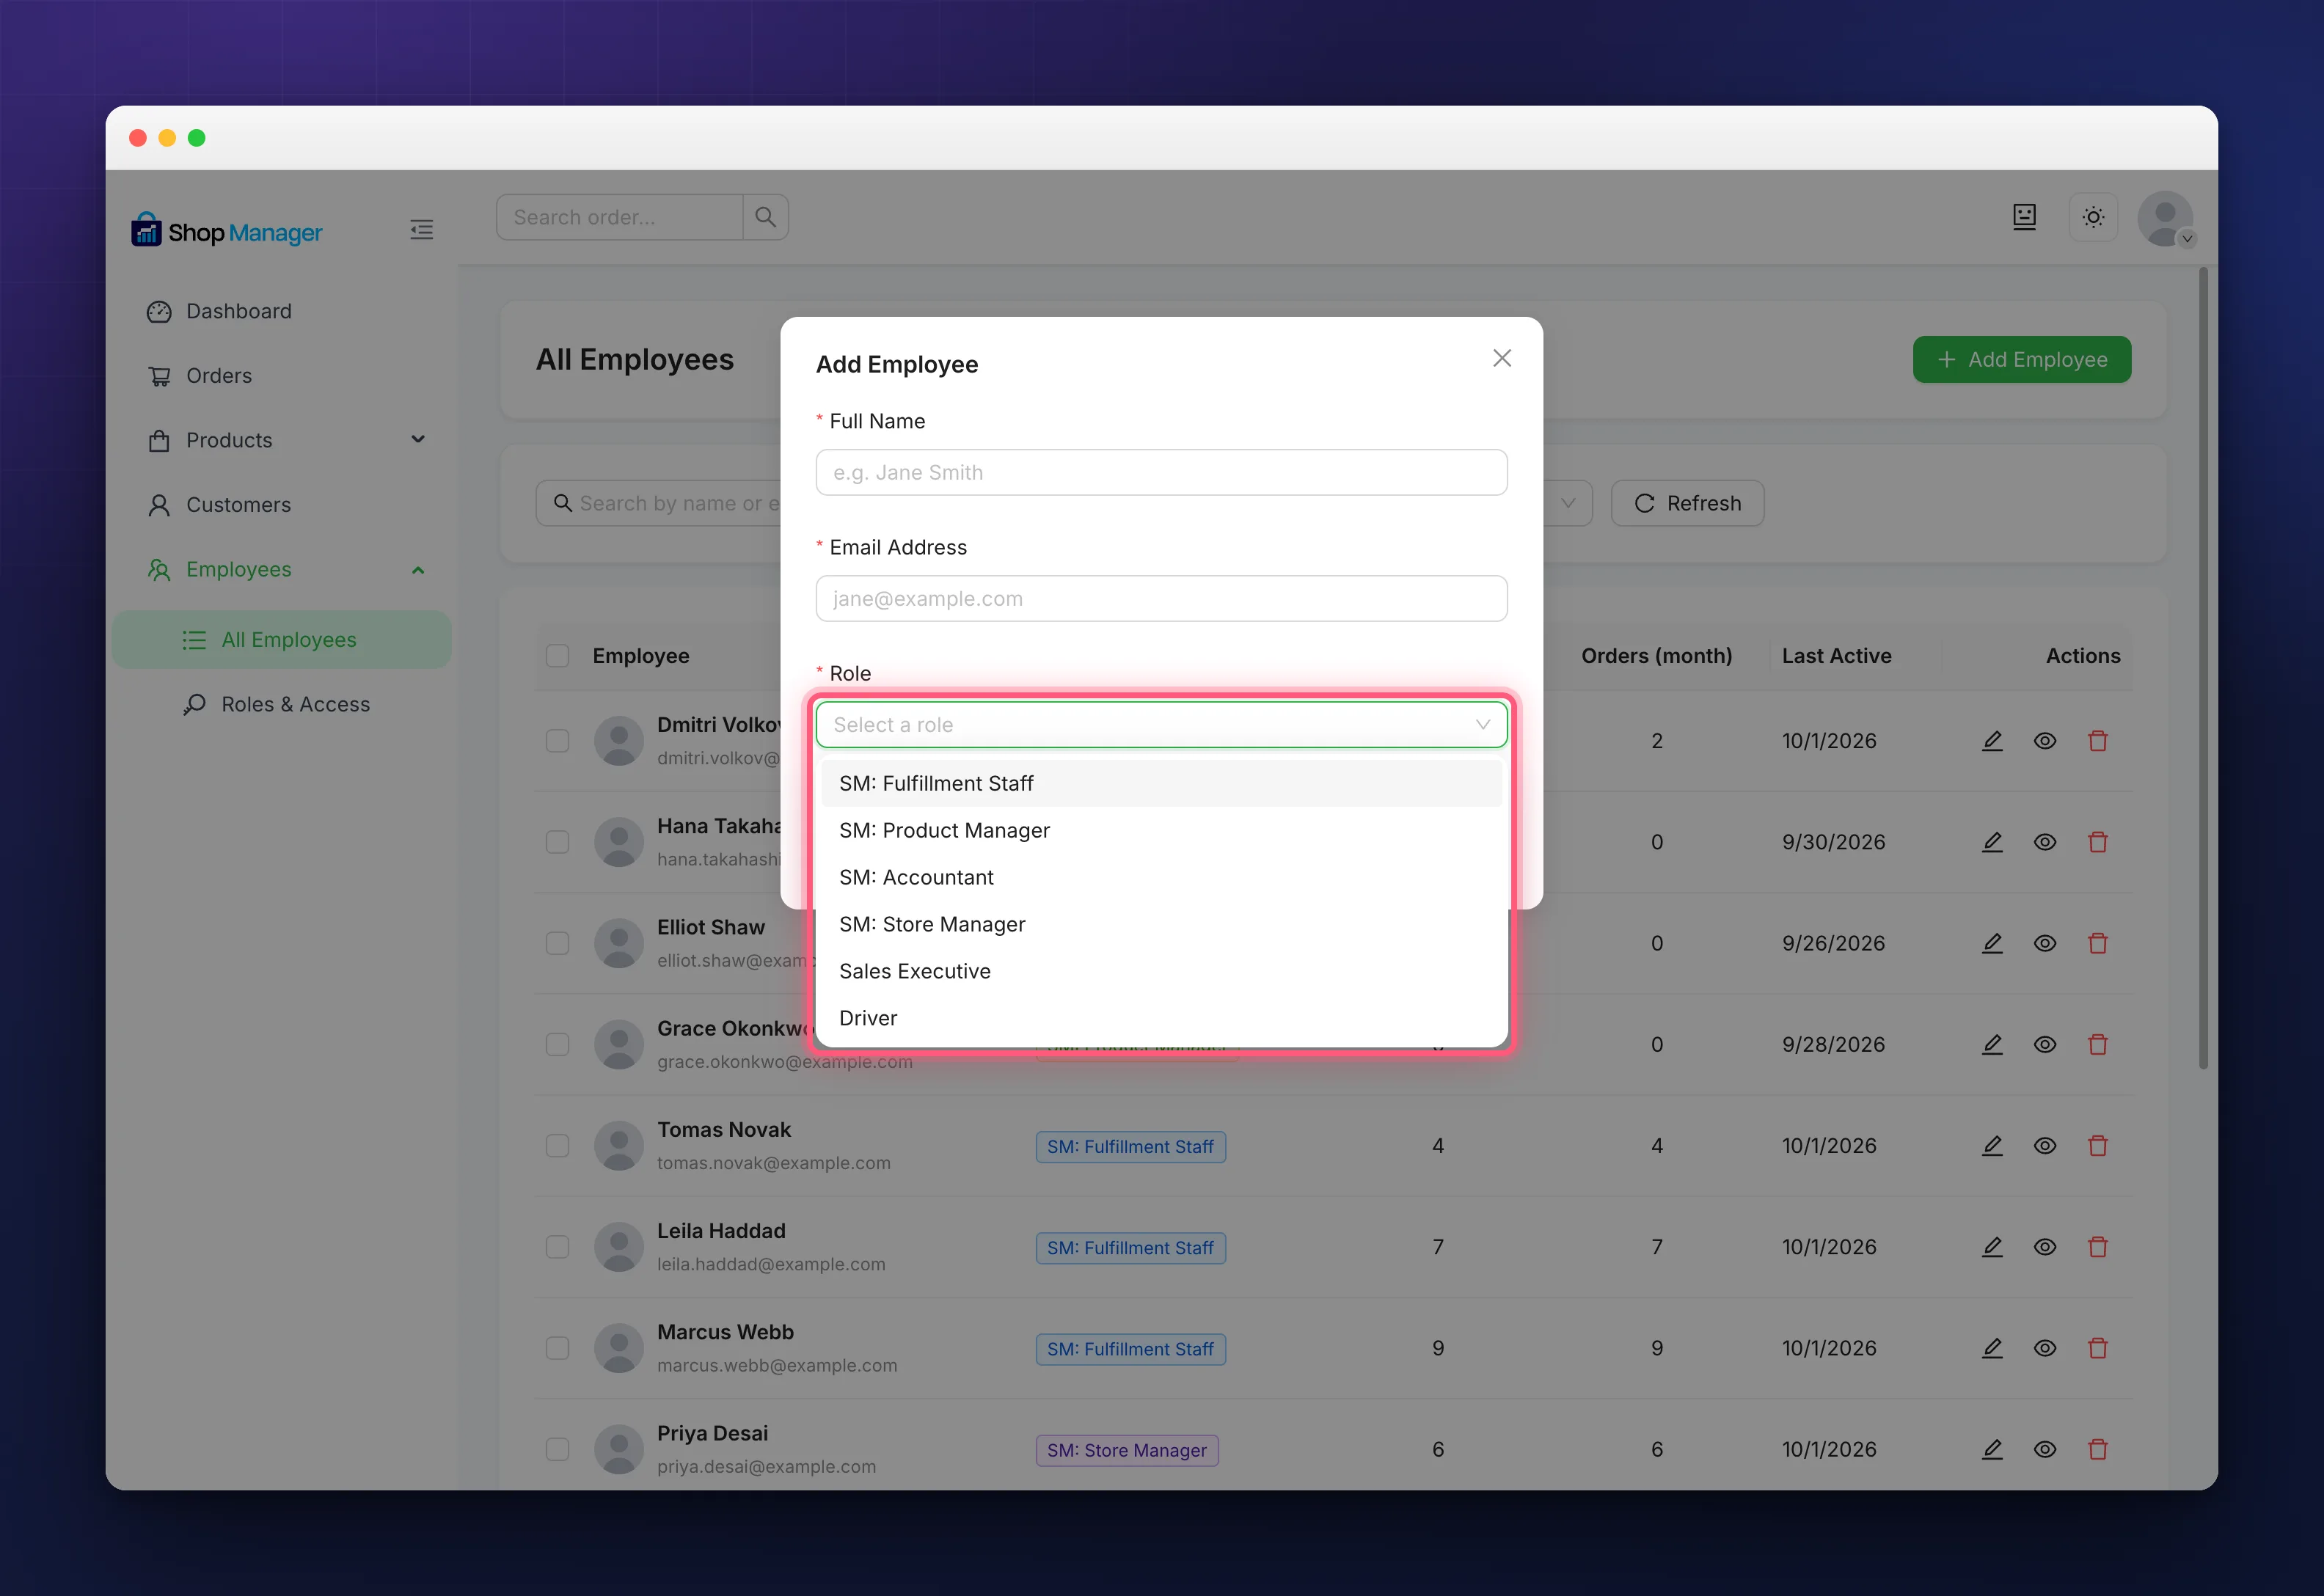Delete Leila Haddad's record
The image size is (2324, 1596).
click(2098, 1247)
